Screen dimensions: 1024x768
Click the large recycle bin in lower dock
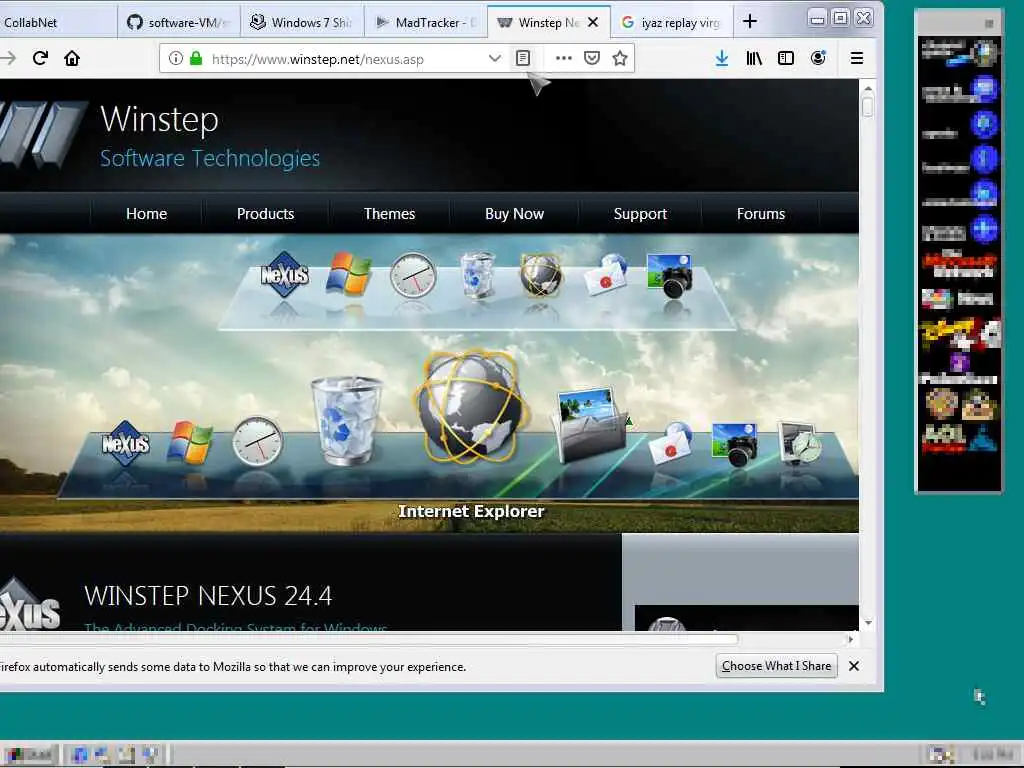[347, 421]
